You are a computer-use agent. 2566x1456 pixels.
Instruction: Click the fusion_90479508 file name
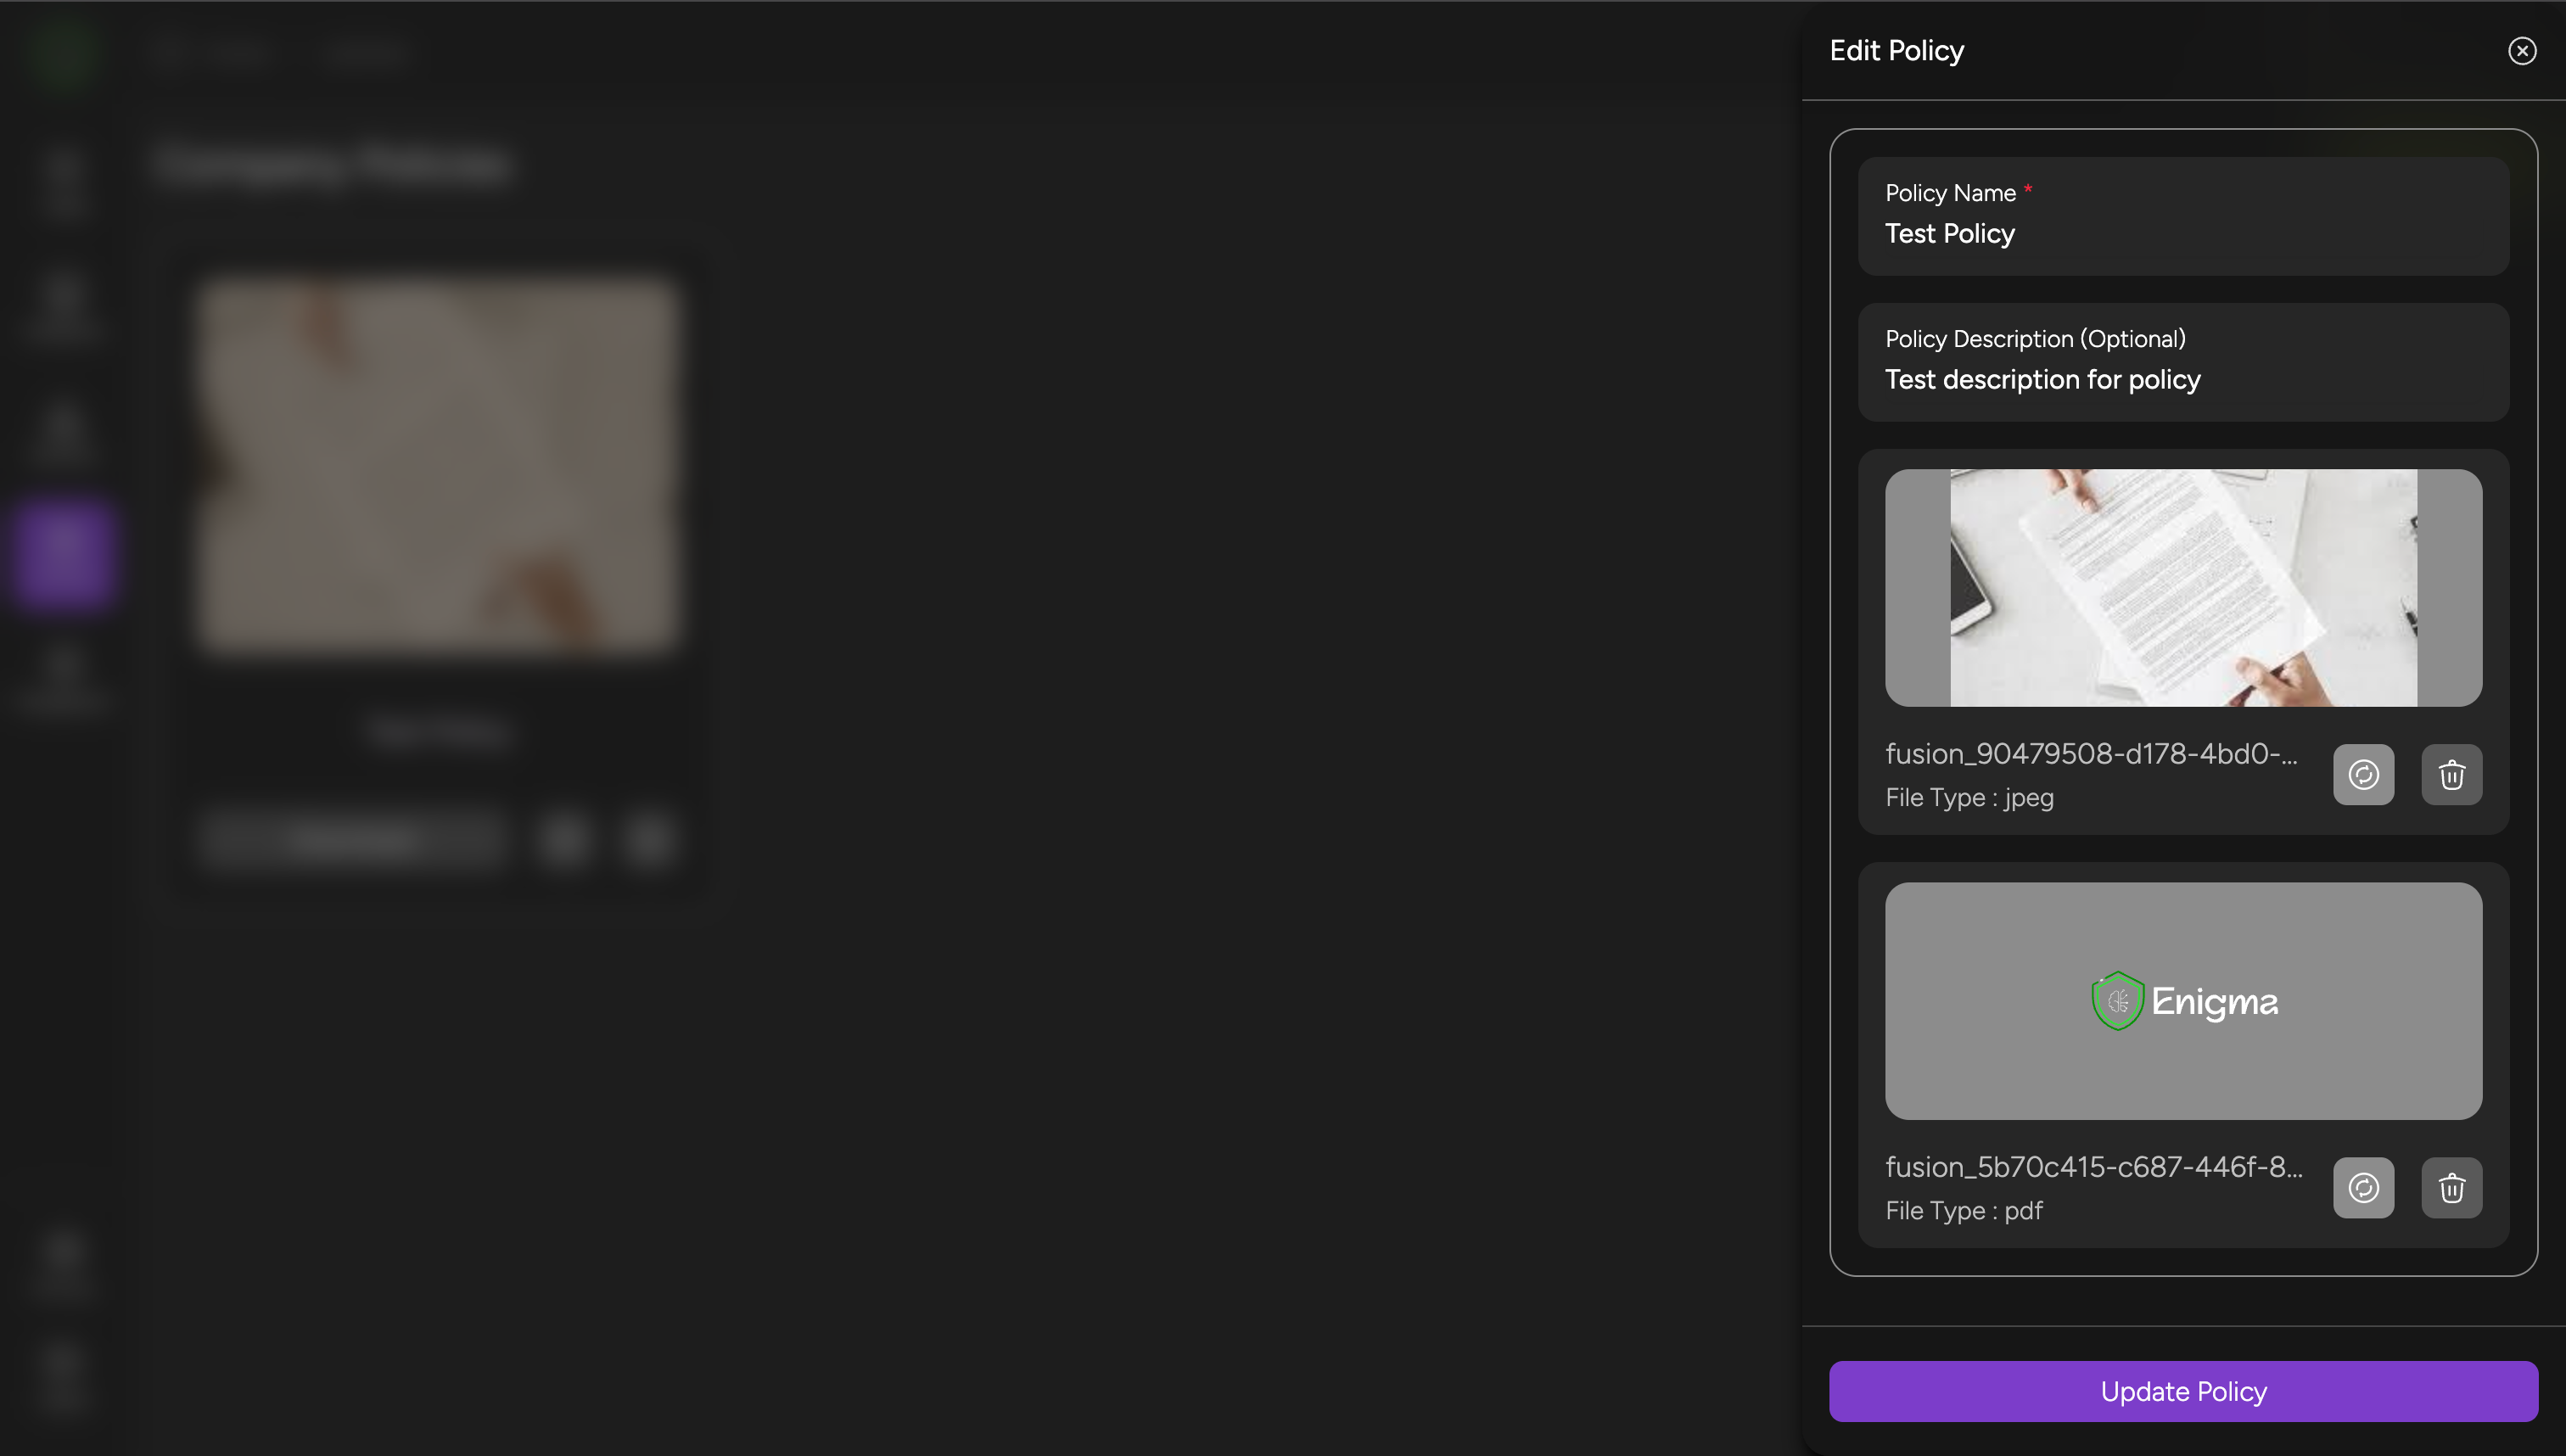[2091, 754]
